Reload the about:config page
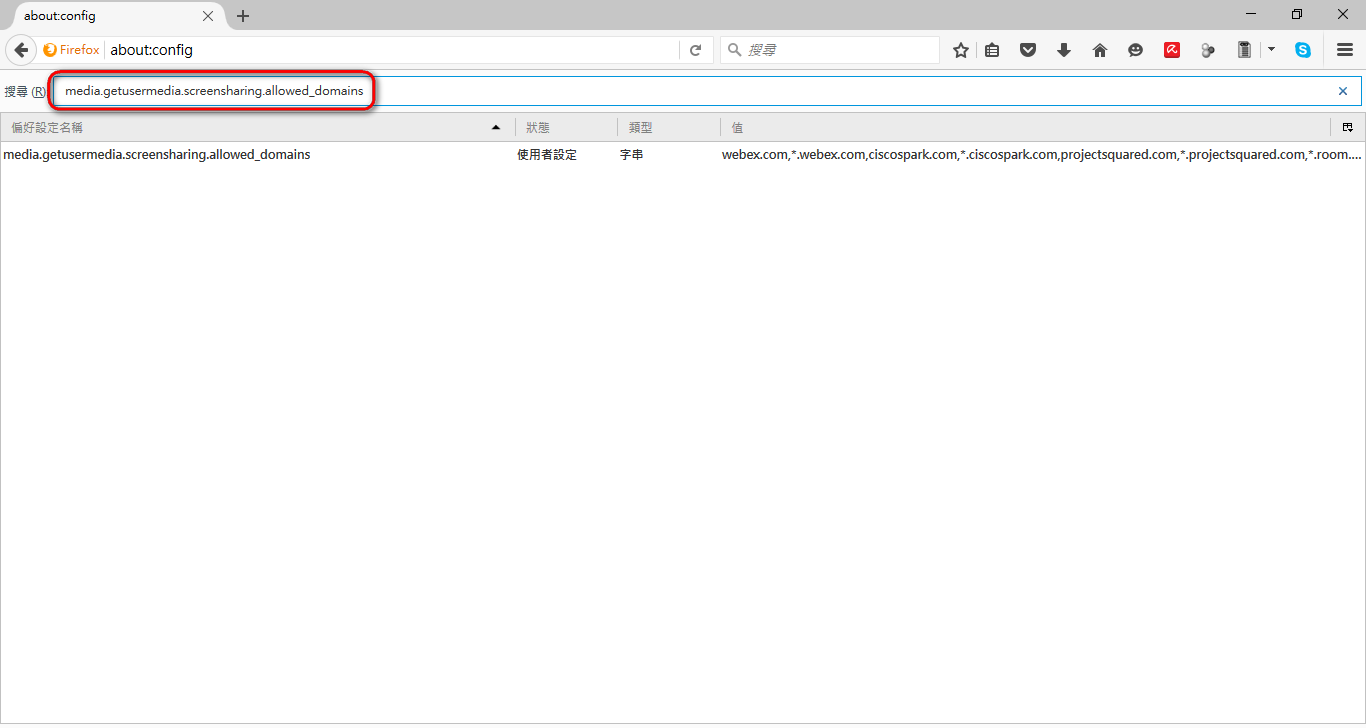 (696, 50)
